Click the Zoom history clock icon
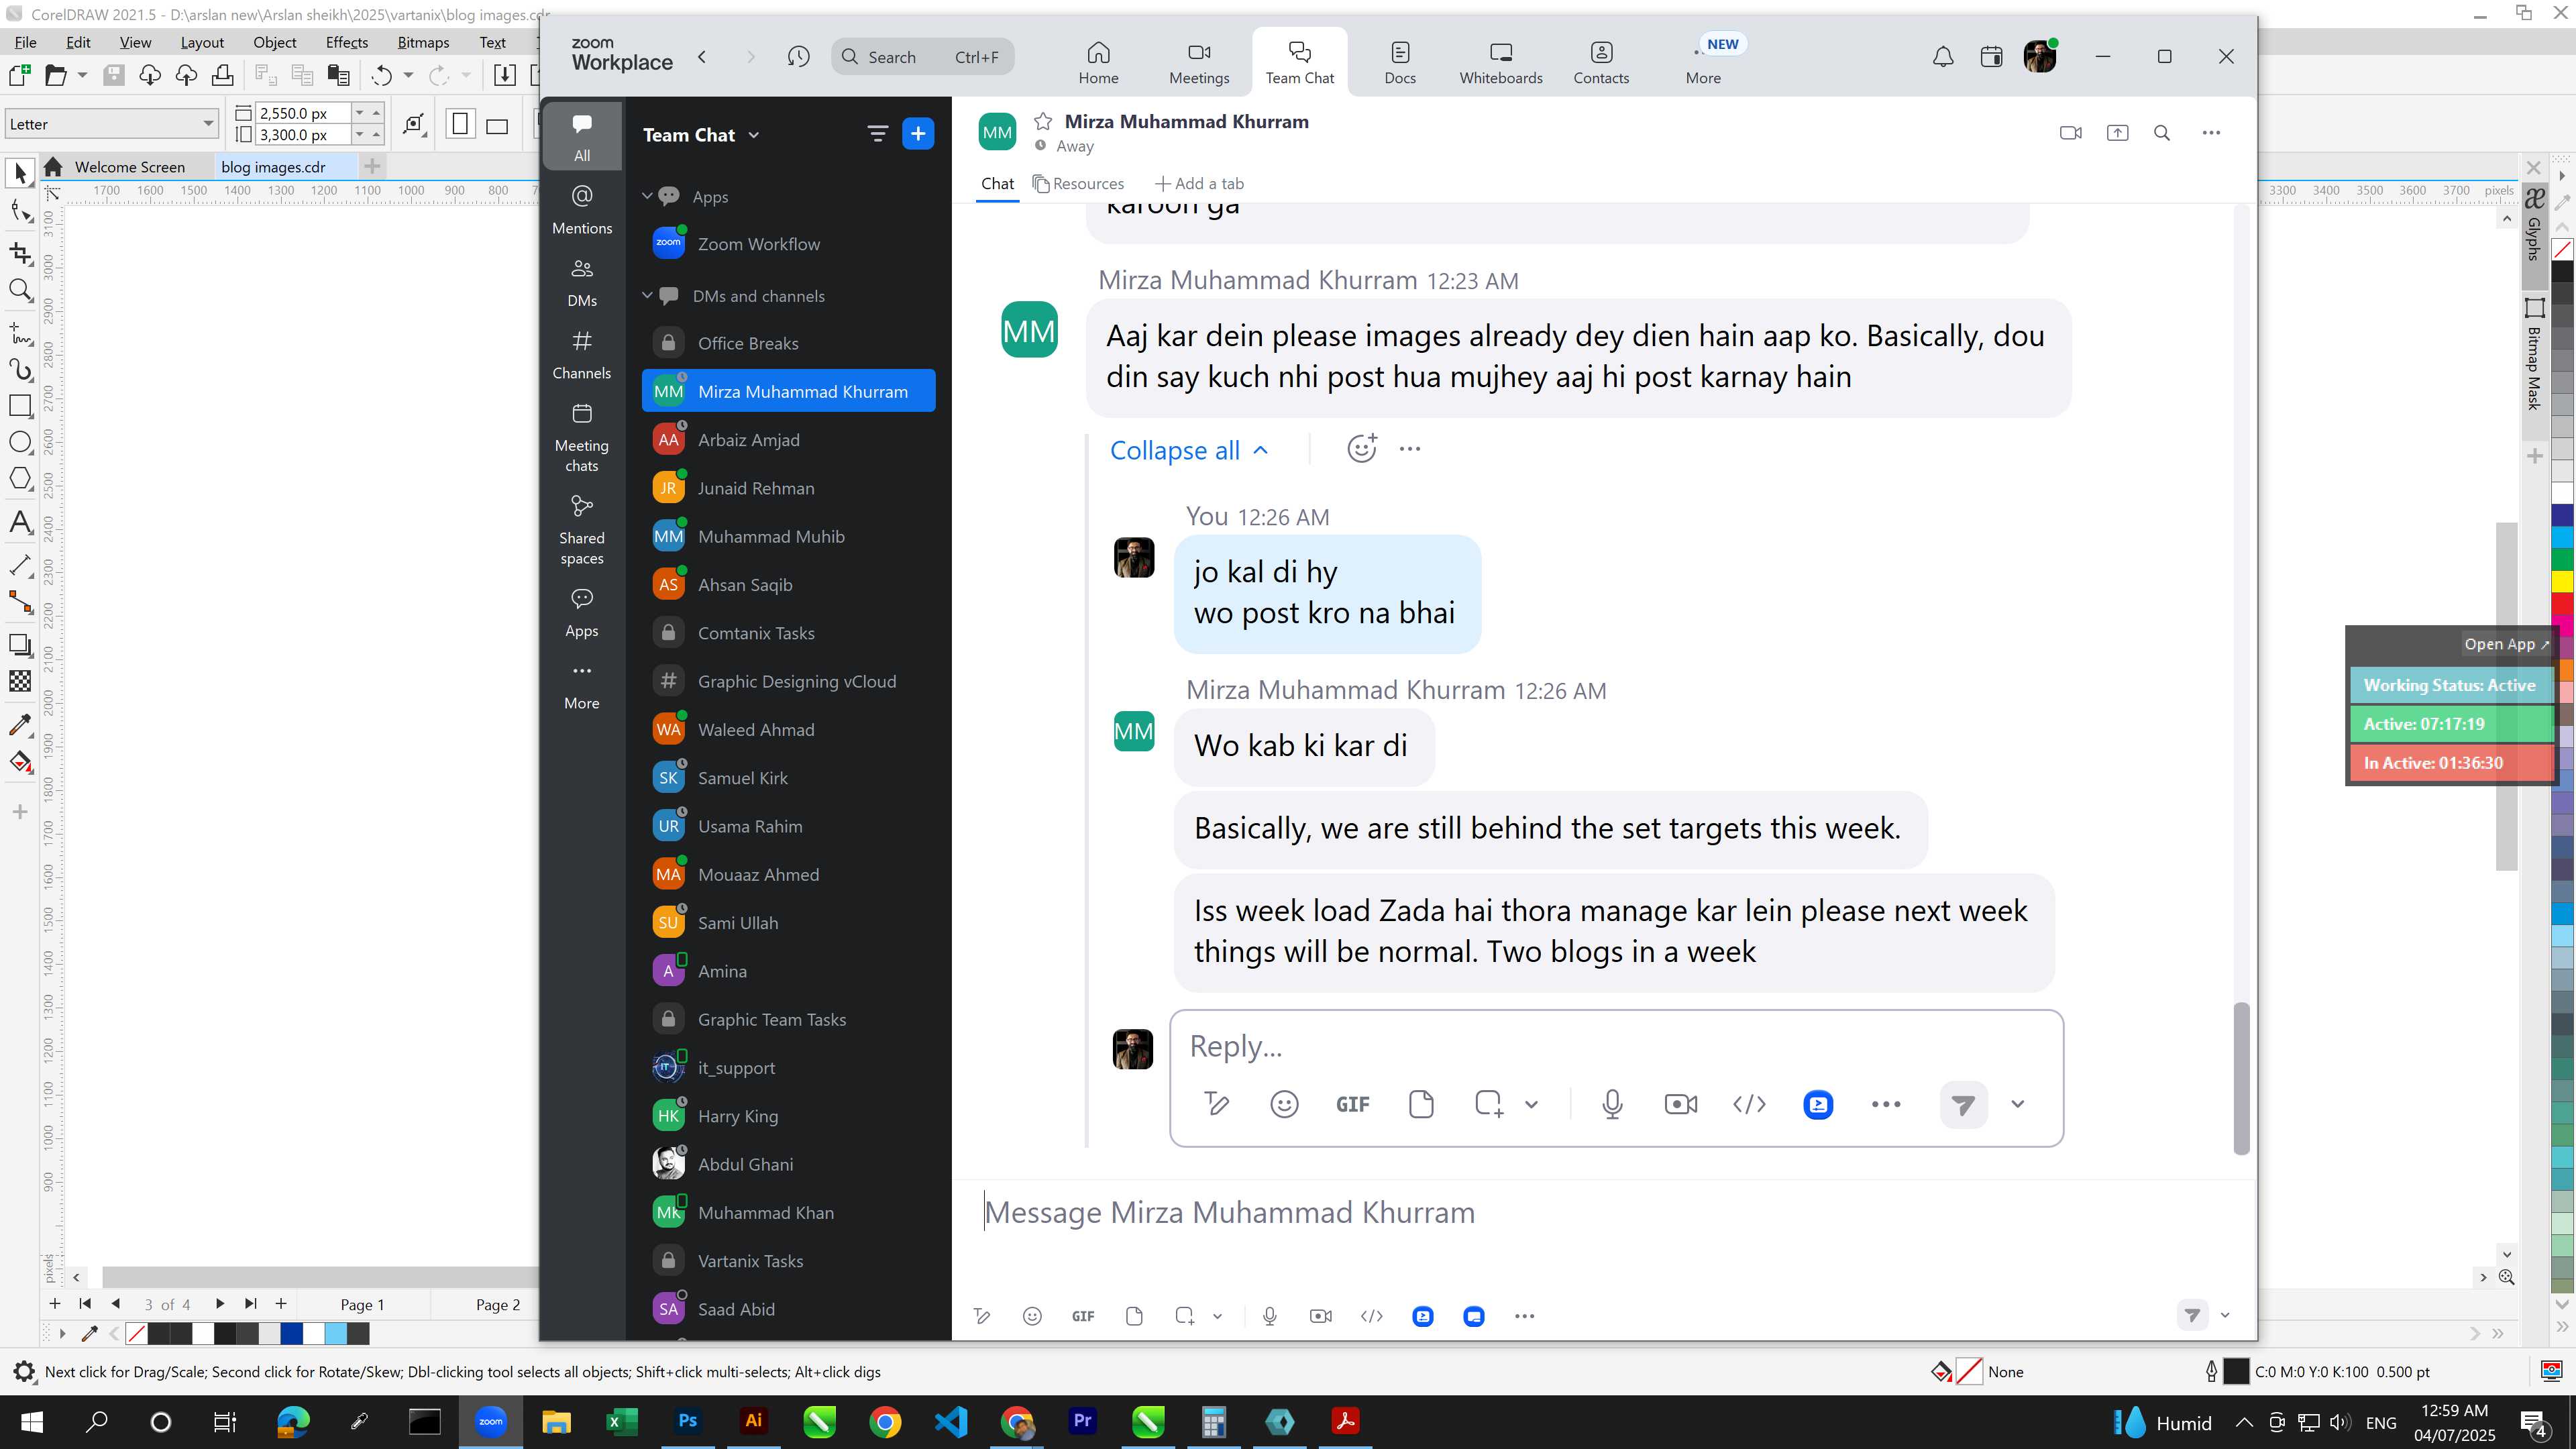Viewport: 2576px width, 1449px height. pyautogui.click(x=798, y=57)
